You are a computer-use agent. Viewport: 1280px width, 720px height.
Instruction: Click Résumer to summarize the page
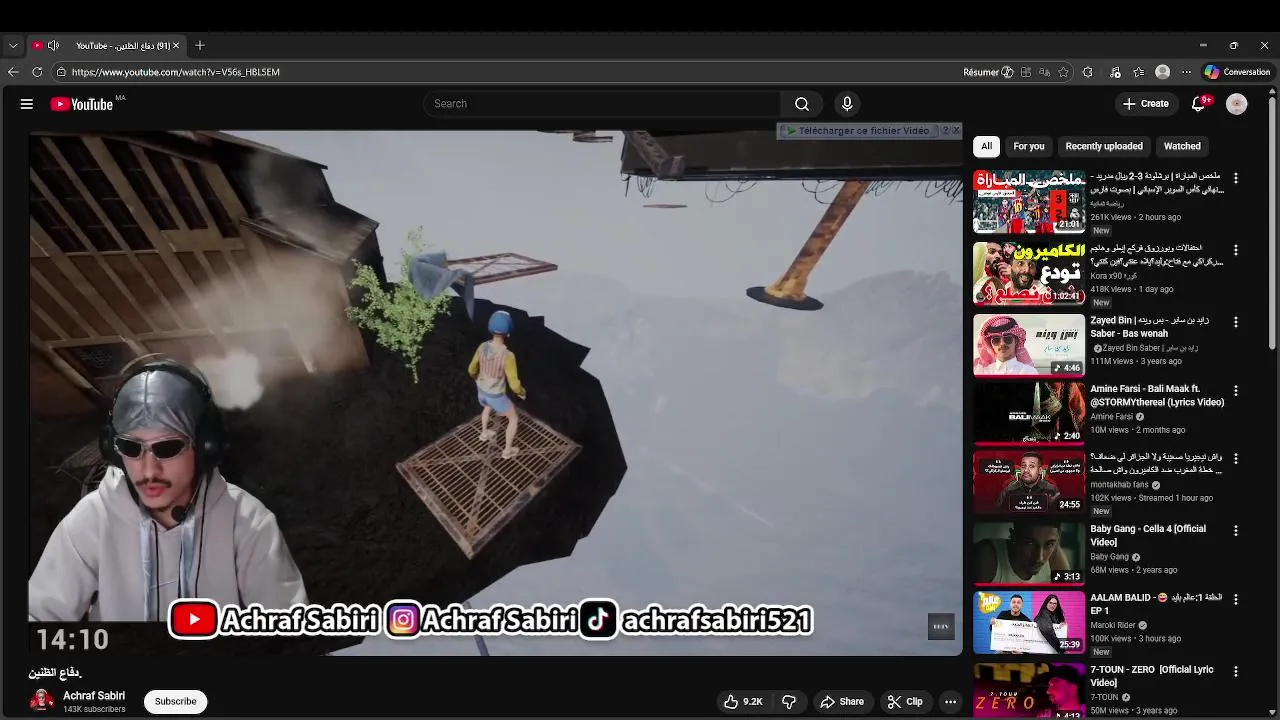tap(988, 72)
